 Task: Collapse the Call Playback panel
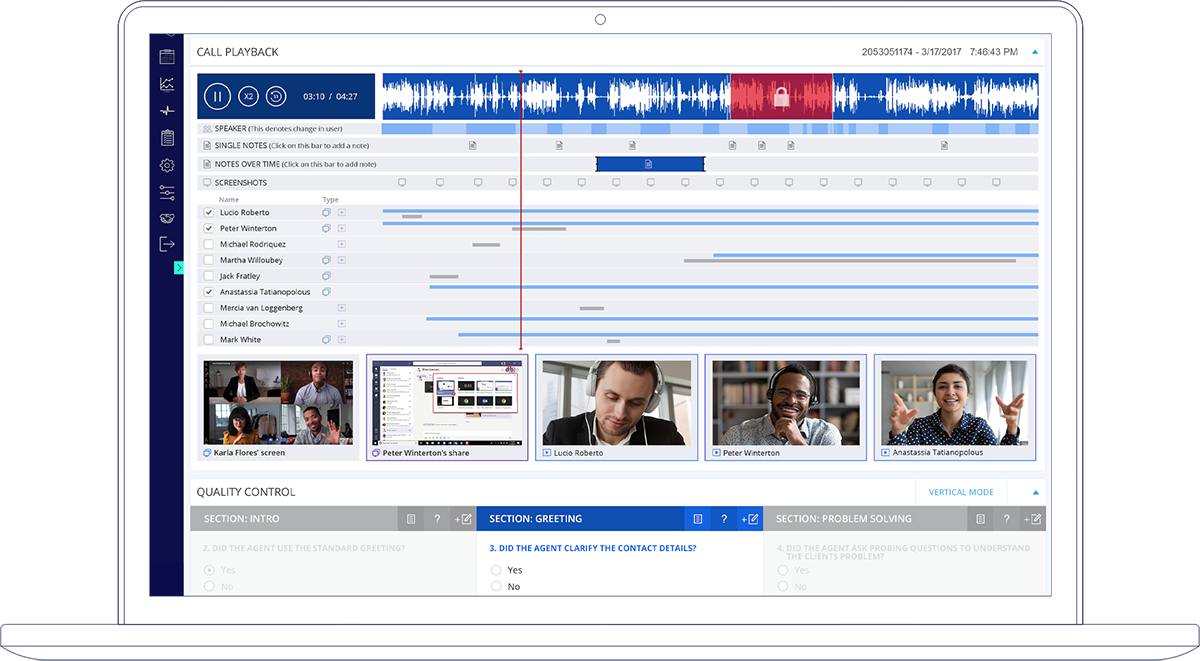pos(1035,52)
